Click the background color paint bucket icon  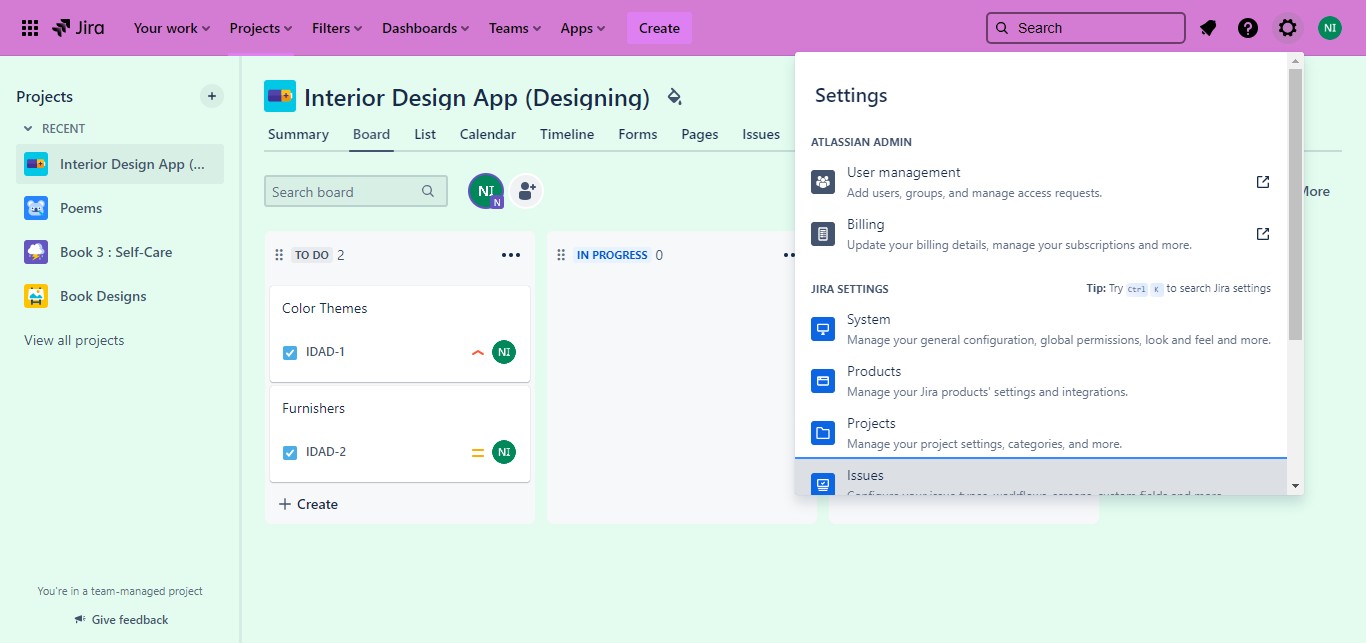point(674,97)
